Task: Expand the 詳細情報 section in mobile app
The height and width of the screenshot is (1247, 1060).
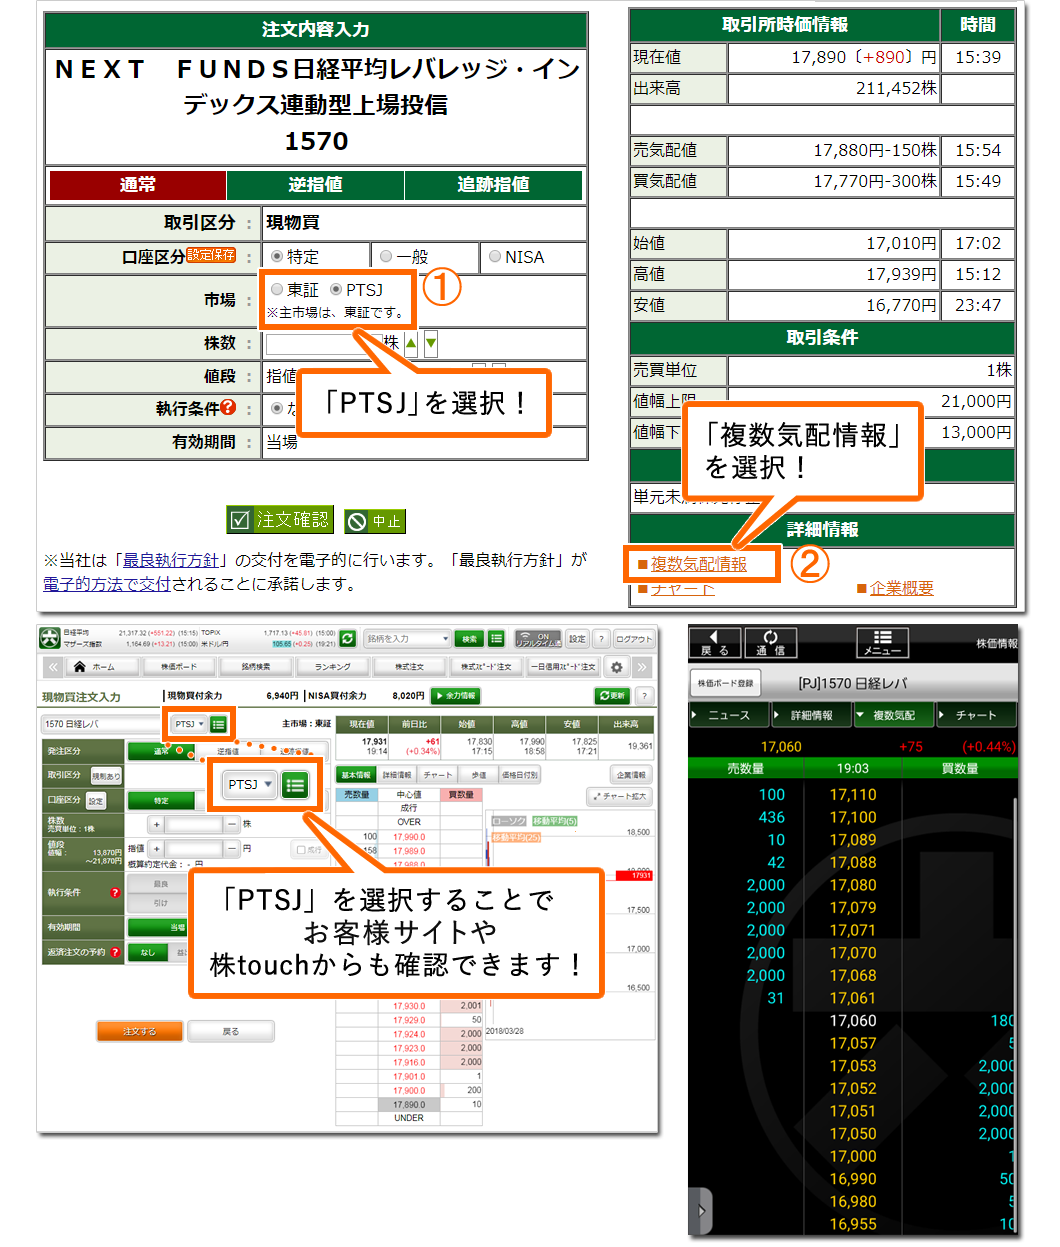Action: point(811,715)
